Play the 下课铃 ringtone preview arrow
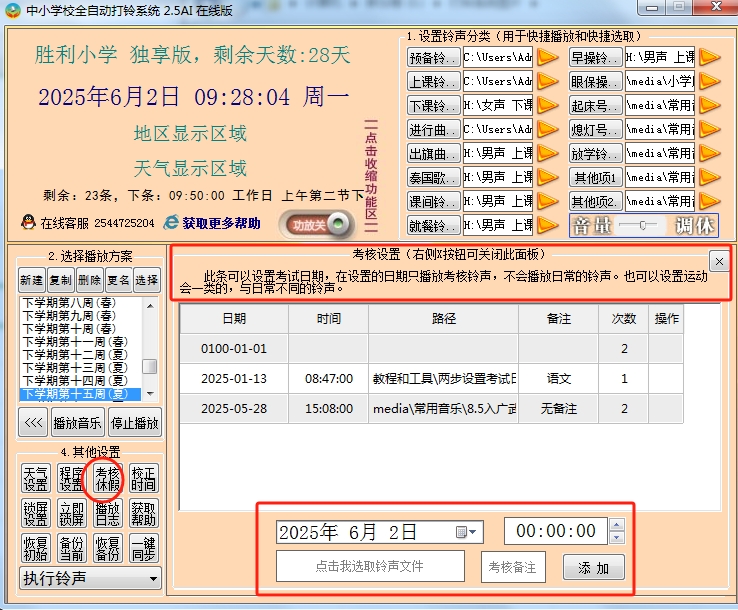Image resolution: width=738 pixels, height=610 pixels. click(547, 105)
